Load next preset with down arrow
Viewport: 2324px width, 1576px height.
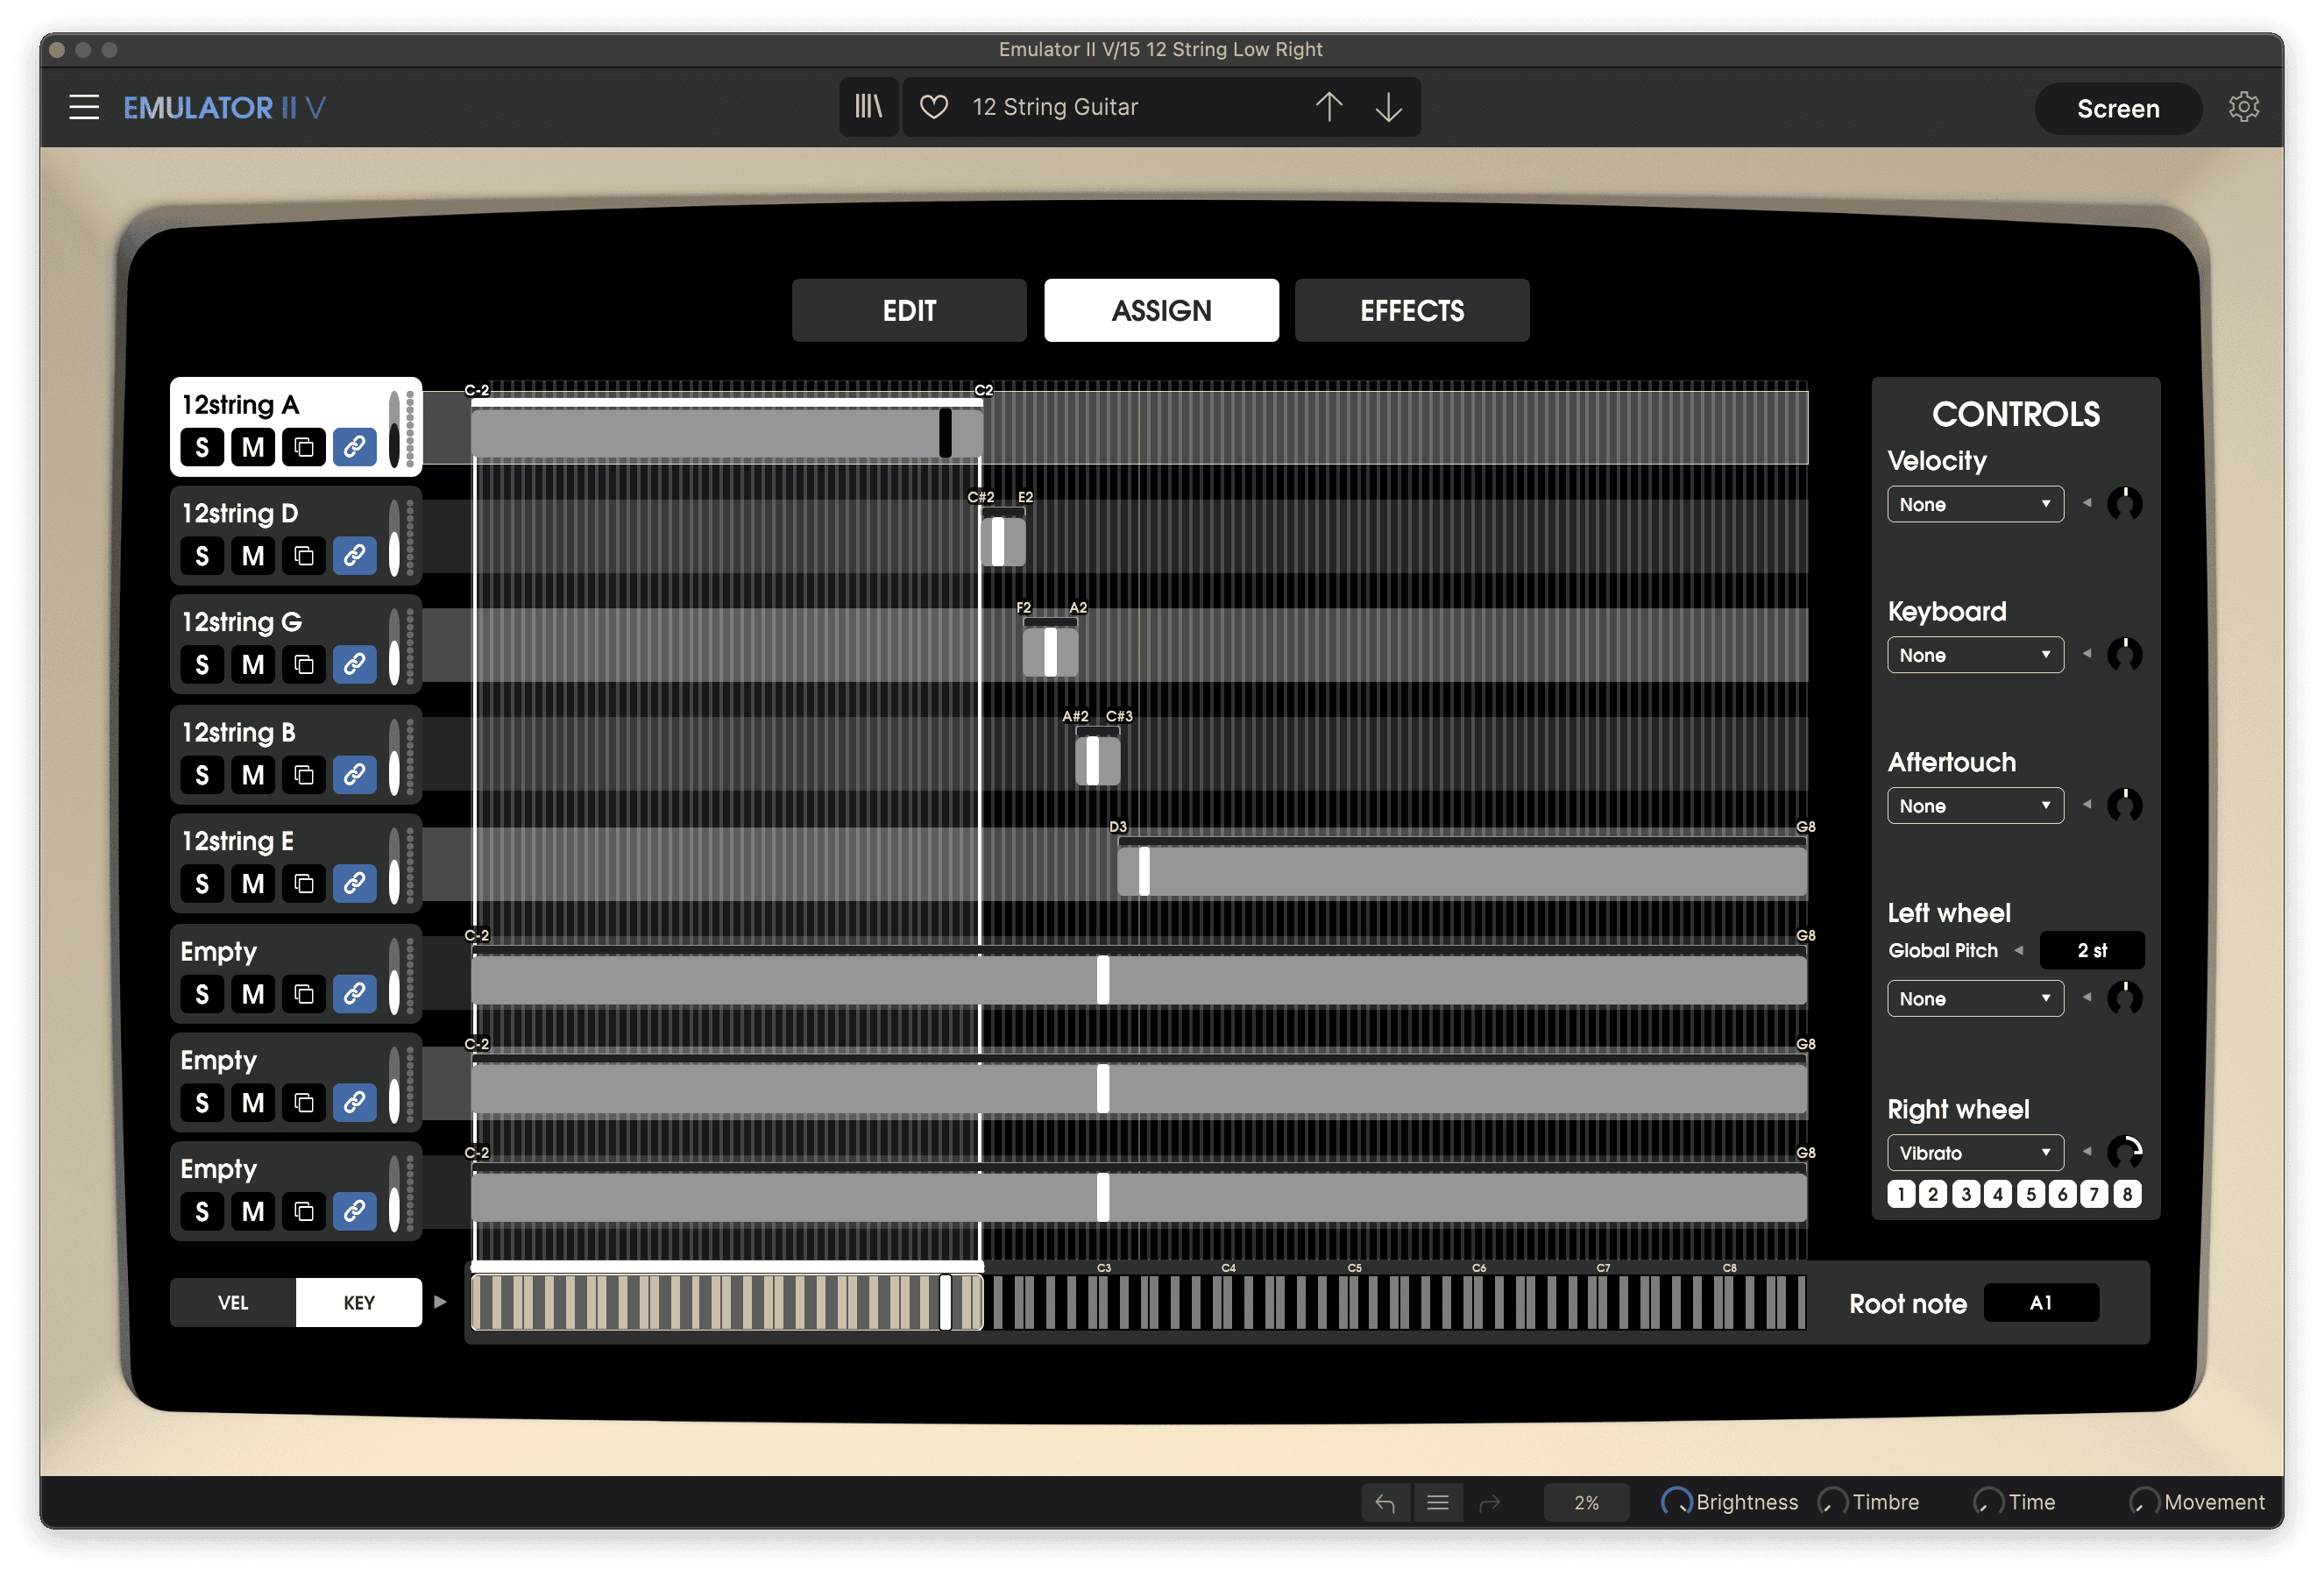(x=1388, y=107)
